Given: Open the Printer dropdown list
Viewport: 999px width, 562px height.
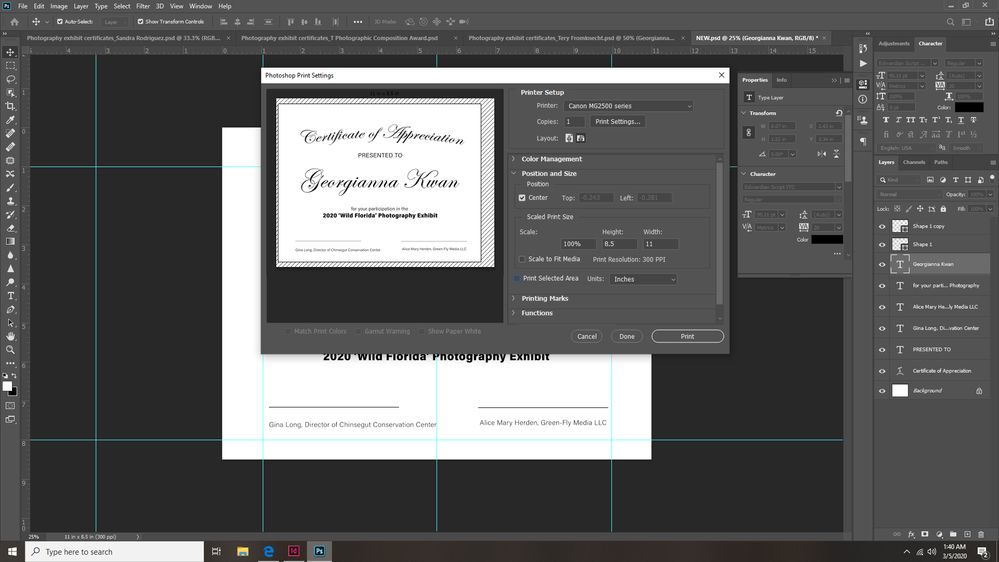Looking at the screenshot, I should [x=628, y=106].
